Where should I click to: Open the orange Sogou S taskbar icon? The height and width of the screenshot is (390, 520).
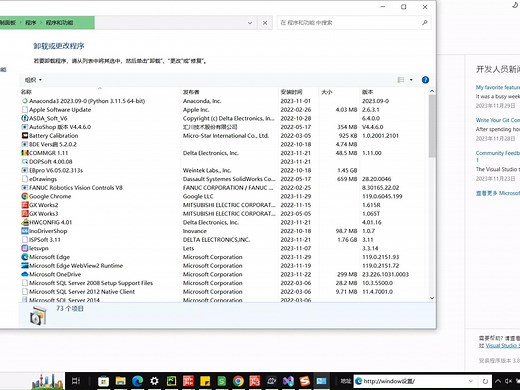click(x=305, y=381)
